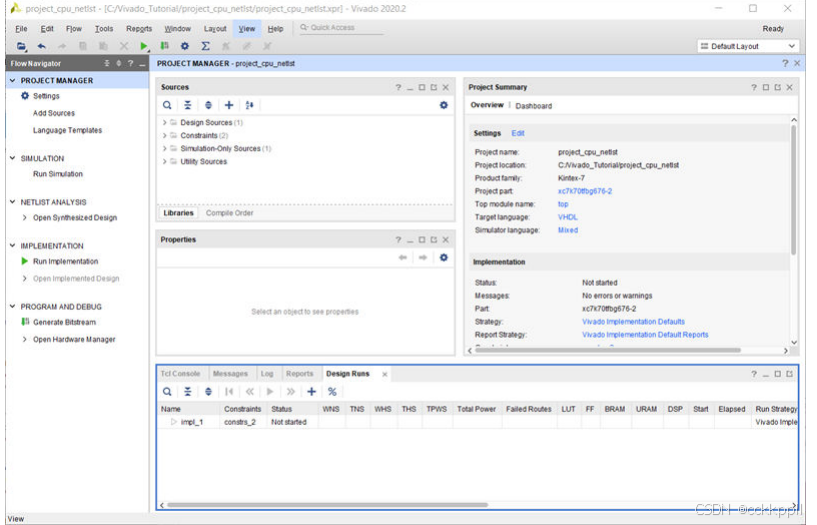The image size is (817, 525).
Task: Expand Simulation-Only Sources folder
Action: [165, 148]
